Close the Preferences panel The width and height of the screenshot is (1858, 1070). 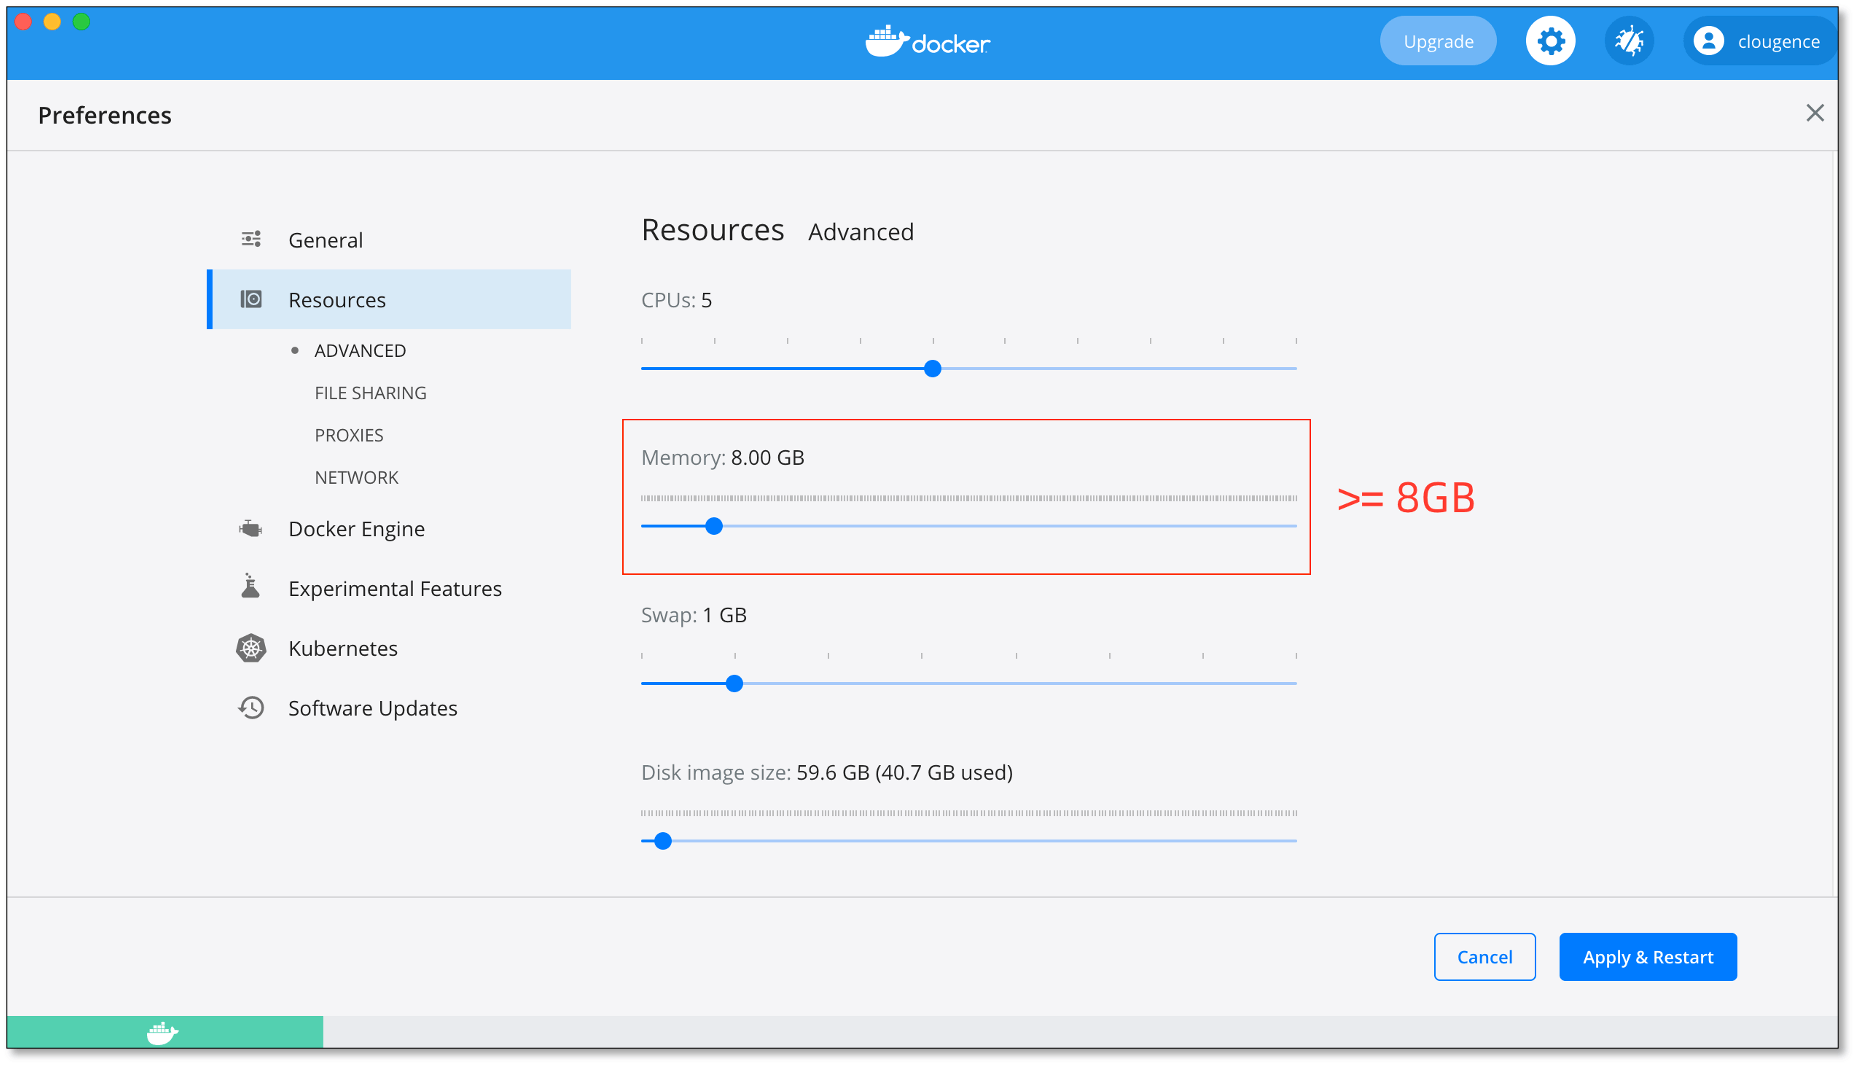click(1815, 113)
